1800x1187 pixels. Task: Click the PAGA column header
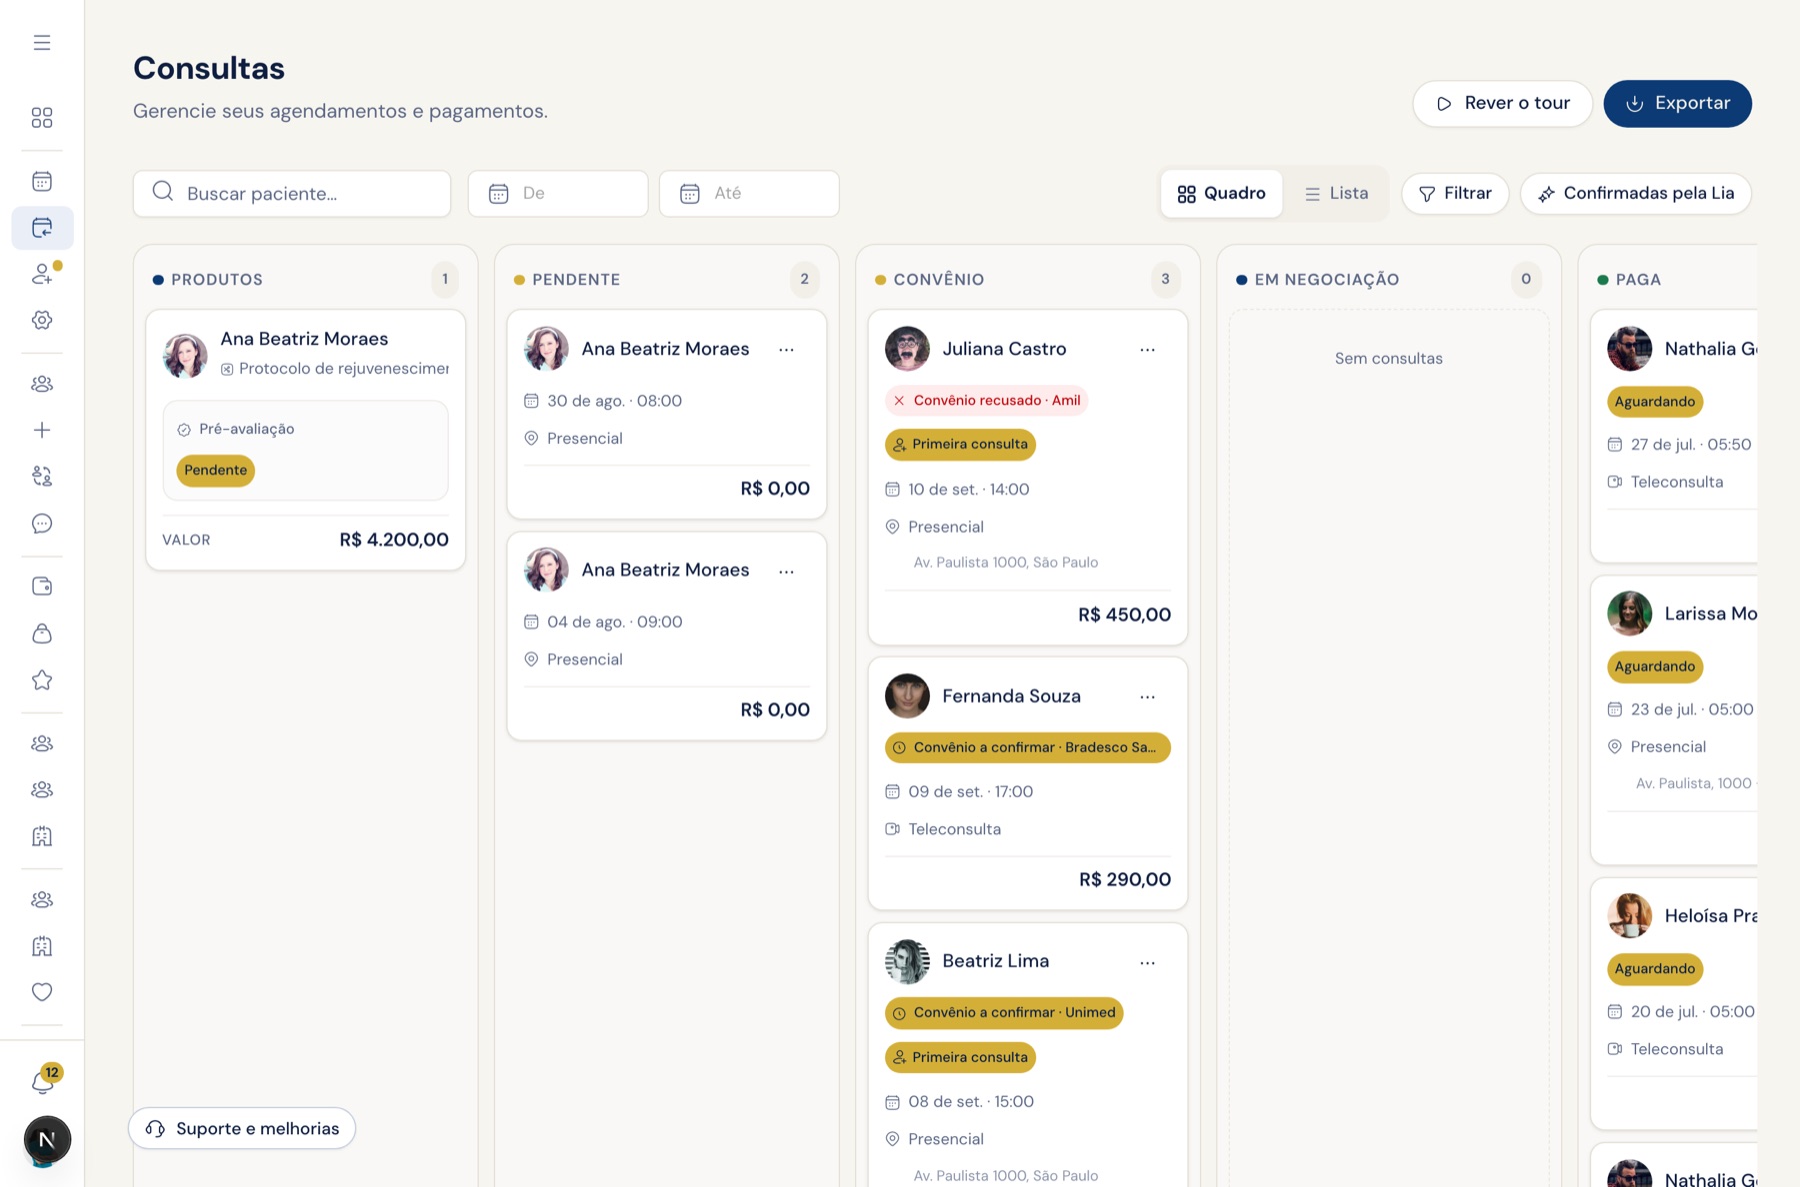point(1638,280)
